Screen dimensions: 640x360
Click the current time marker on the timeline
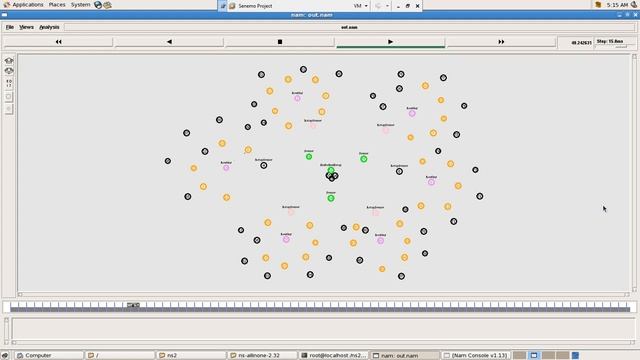133,305
